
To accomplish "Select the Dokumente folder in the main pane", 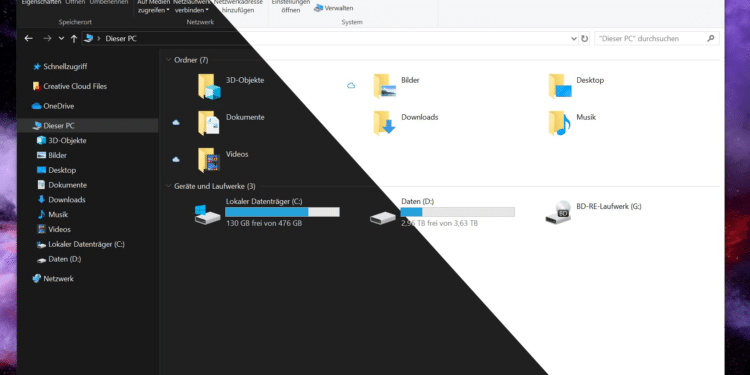I will point(231,123).
